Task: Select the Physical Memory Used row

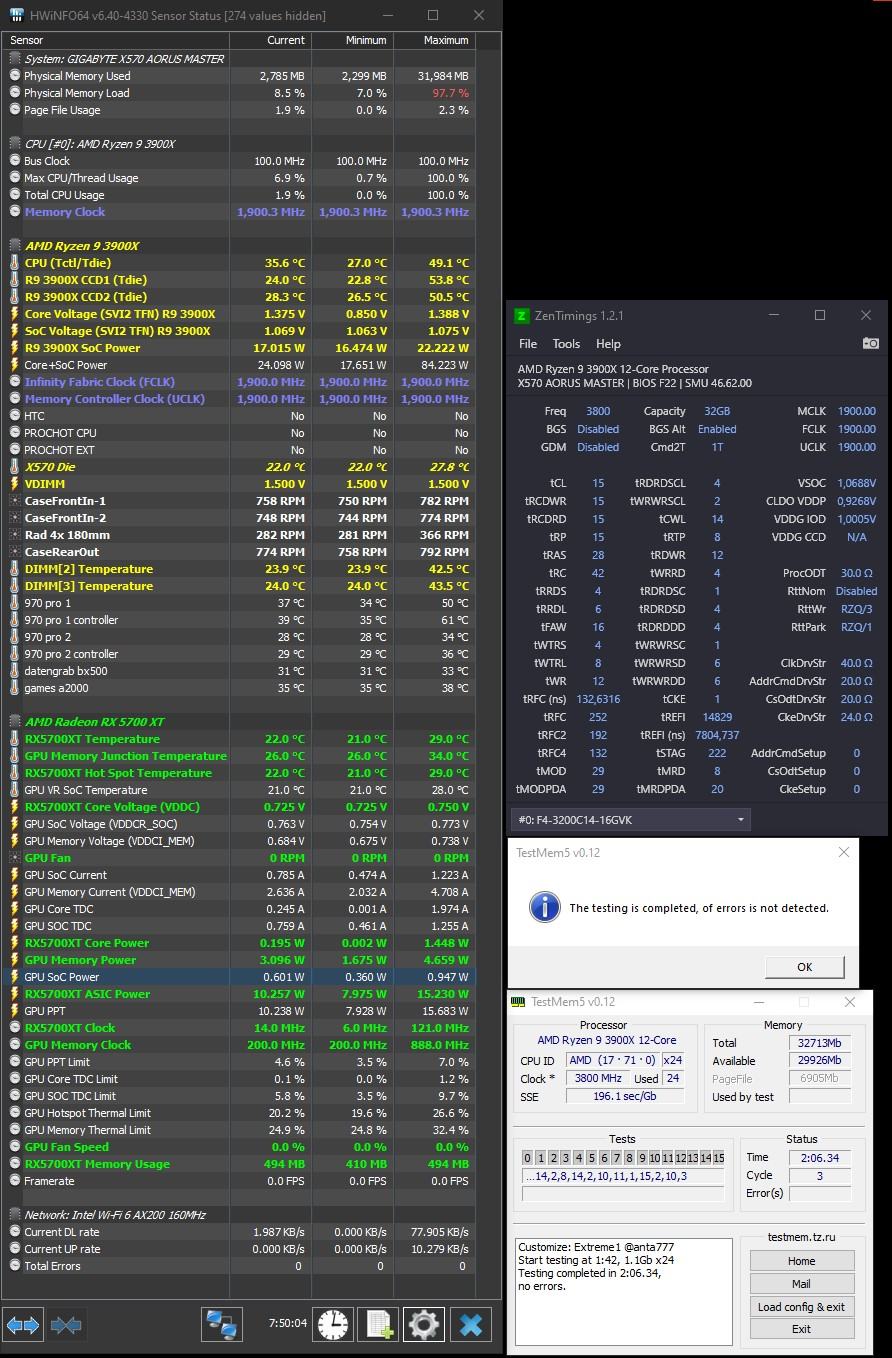Action: pos(238,76)
